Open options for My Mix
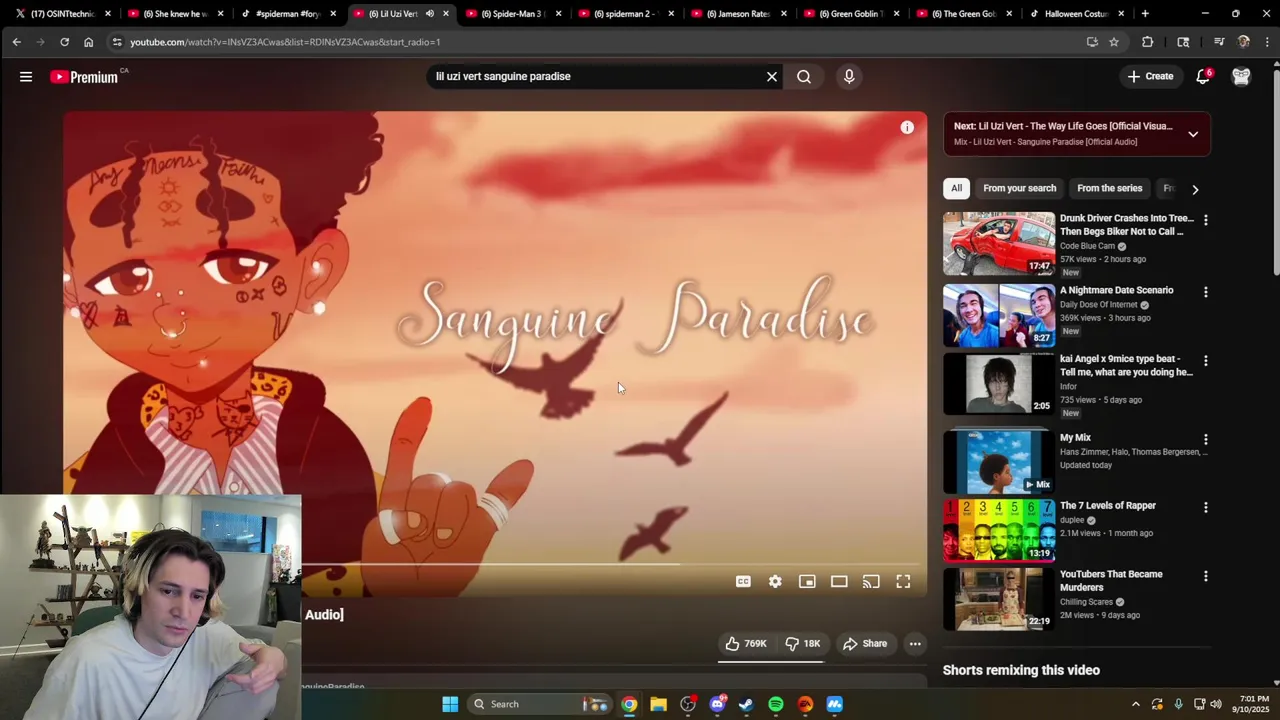This screenshot has height=720, width=1280. pyautogui.click(x=1205, y=439)
